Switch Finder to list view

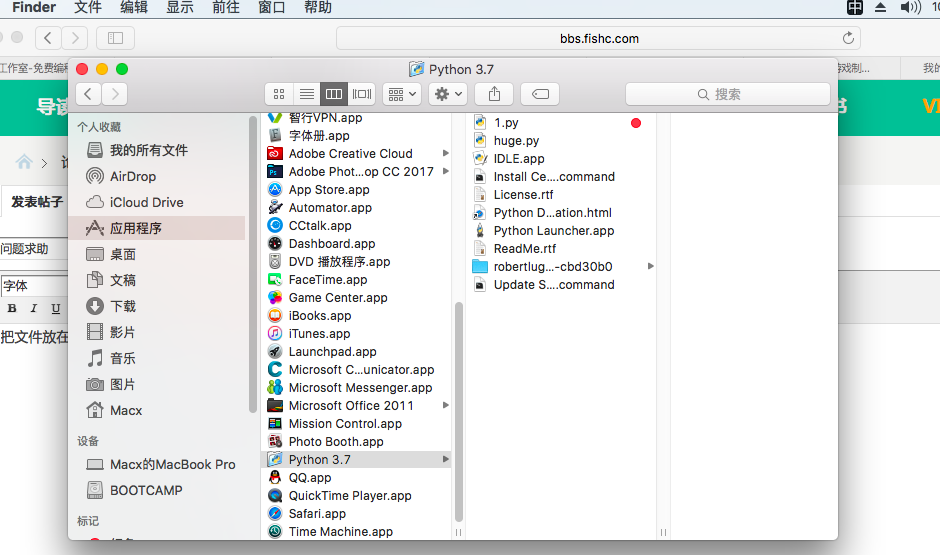pyautogui.click(x=307, y=94)
